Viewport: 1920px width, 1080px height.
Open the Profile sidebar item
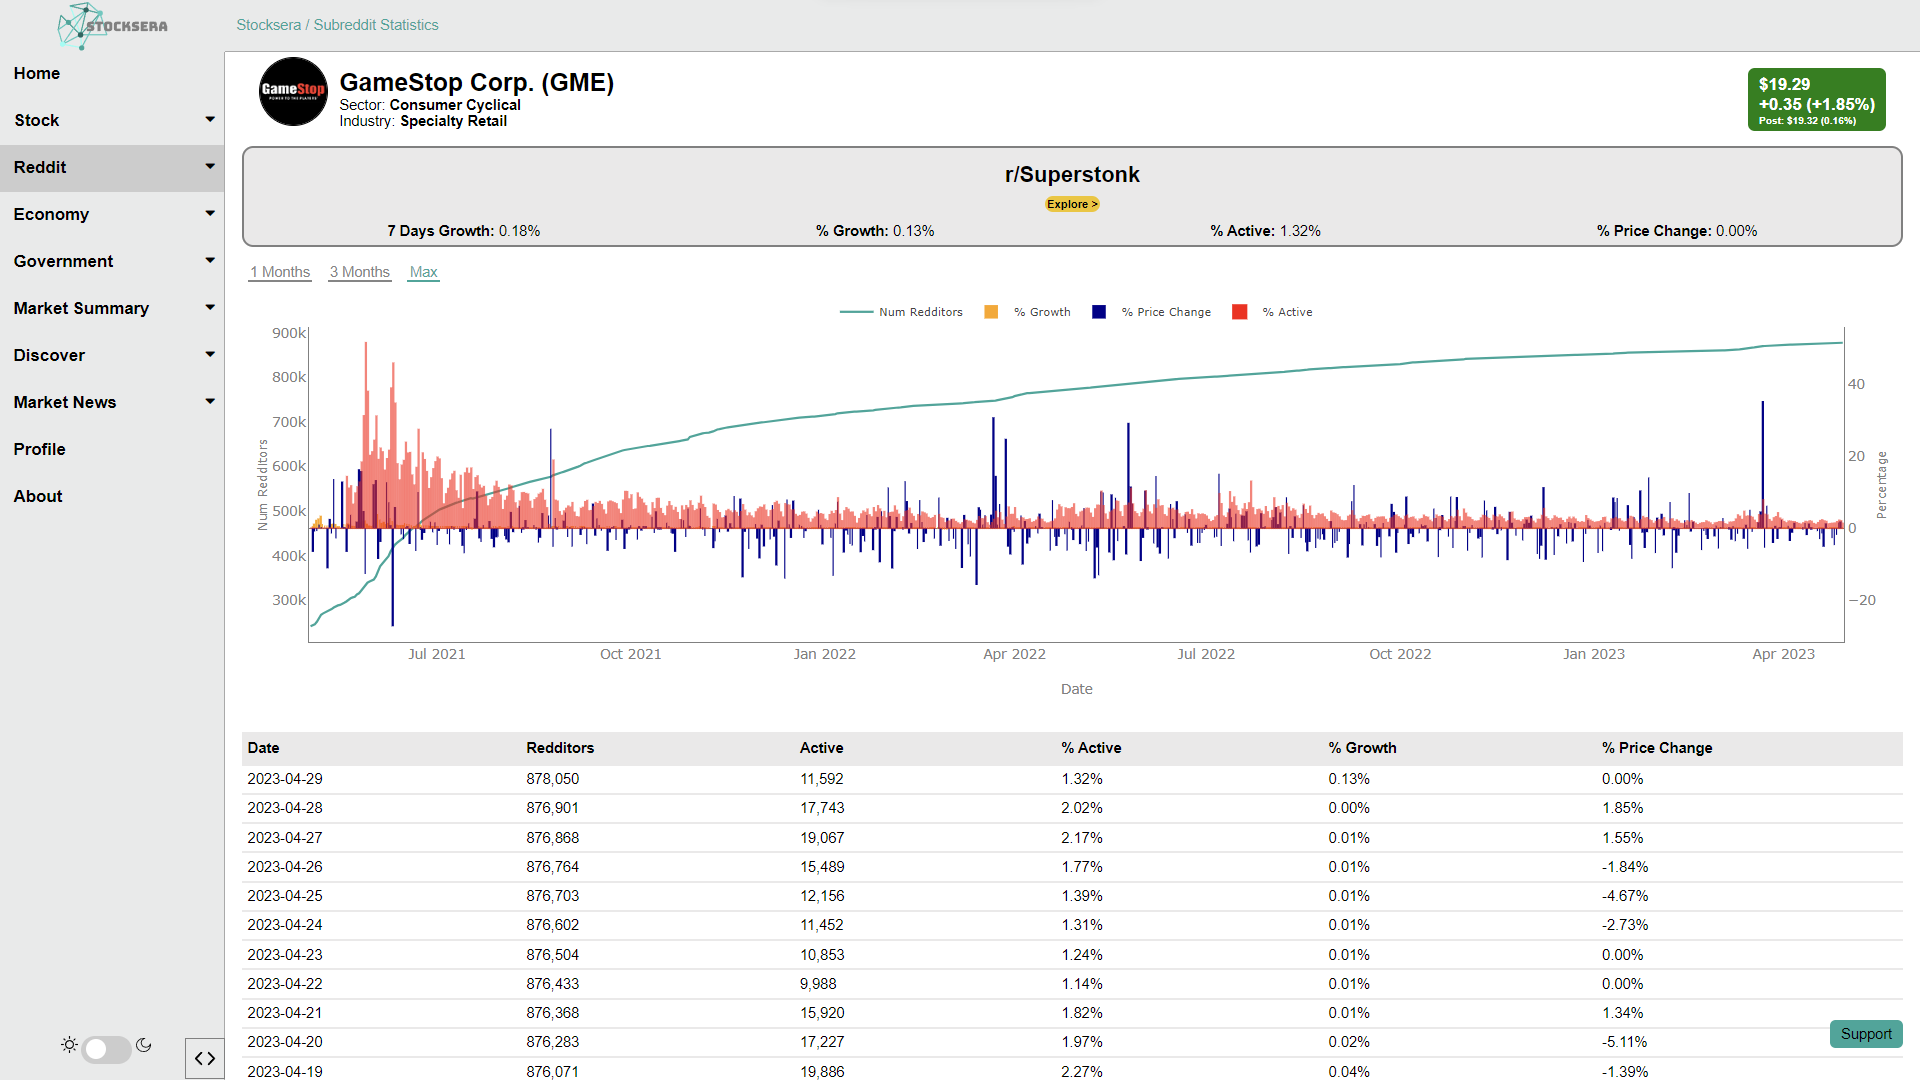[40, 449]
